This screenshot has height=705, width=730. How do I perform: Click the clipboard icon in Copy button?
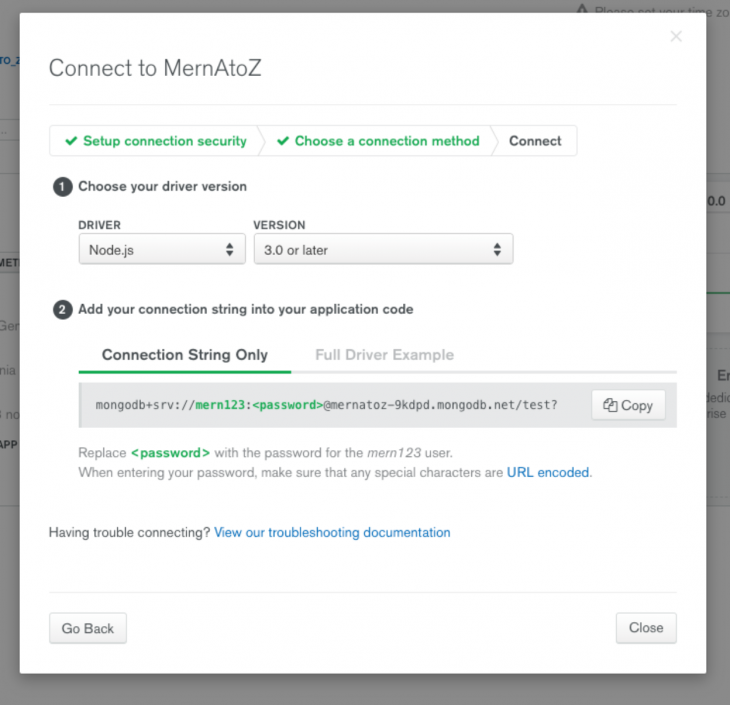pos(610,405)
